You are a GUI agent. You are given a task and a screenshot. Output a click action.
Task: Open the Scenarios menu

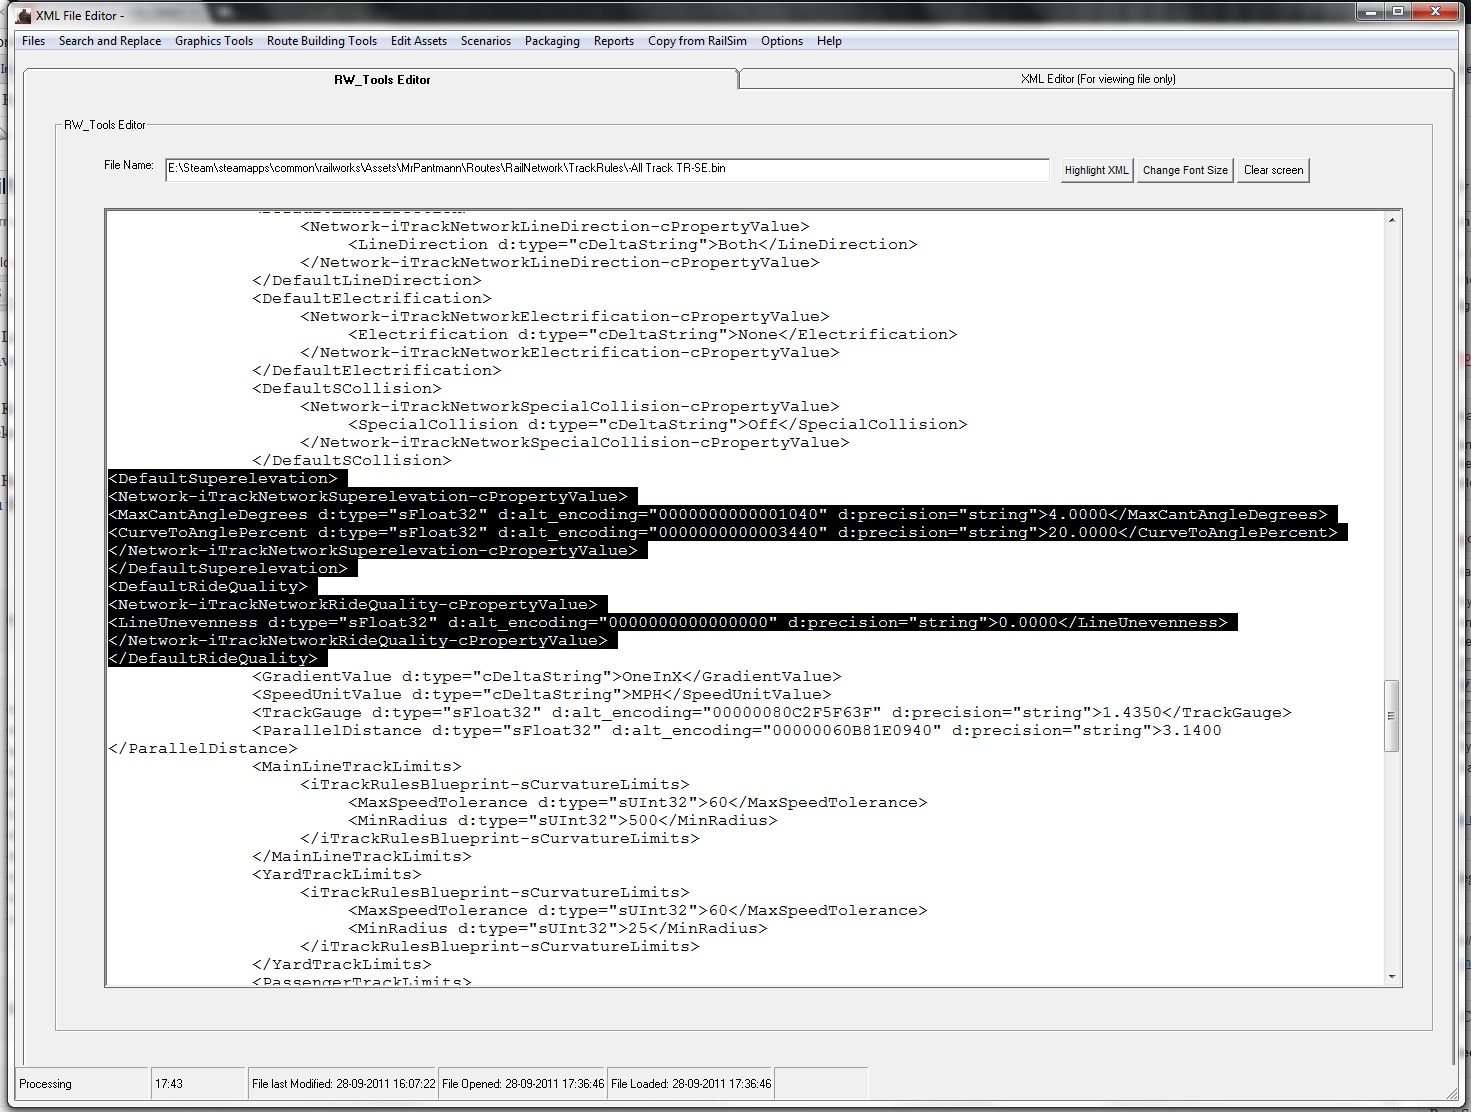pyautogui.click(x=486, y=41)
